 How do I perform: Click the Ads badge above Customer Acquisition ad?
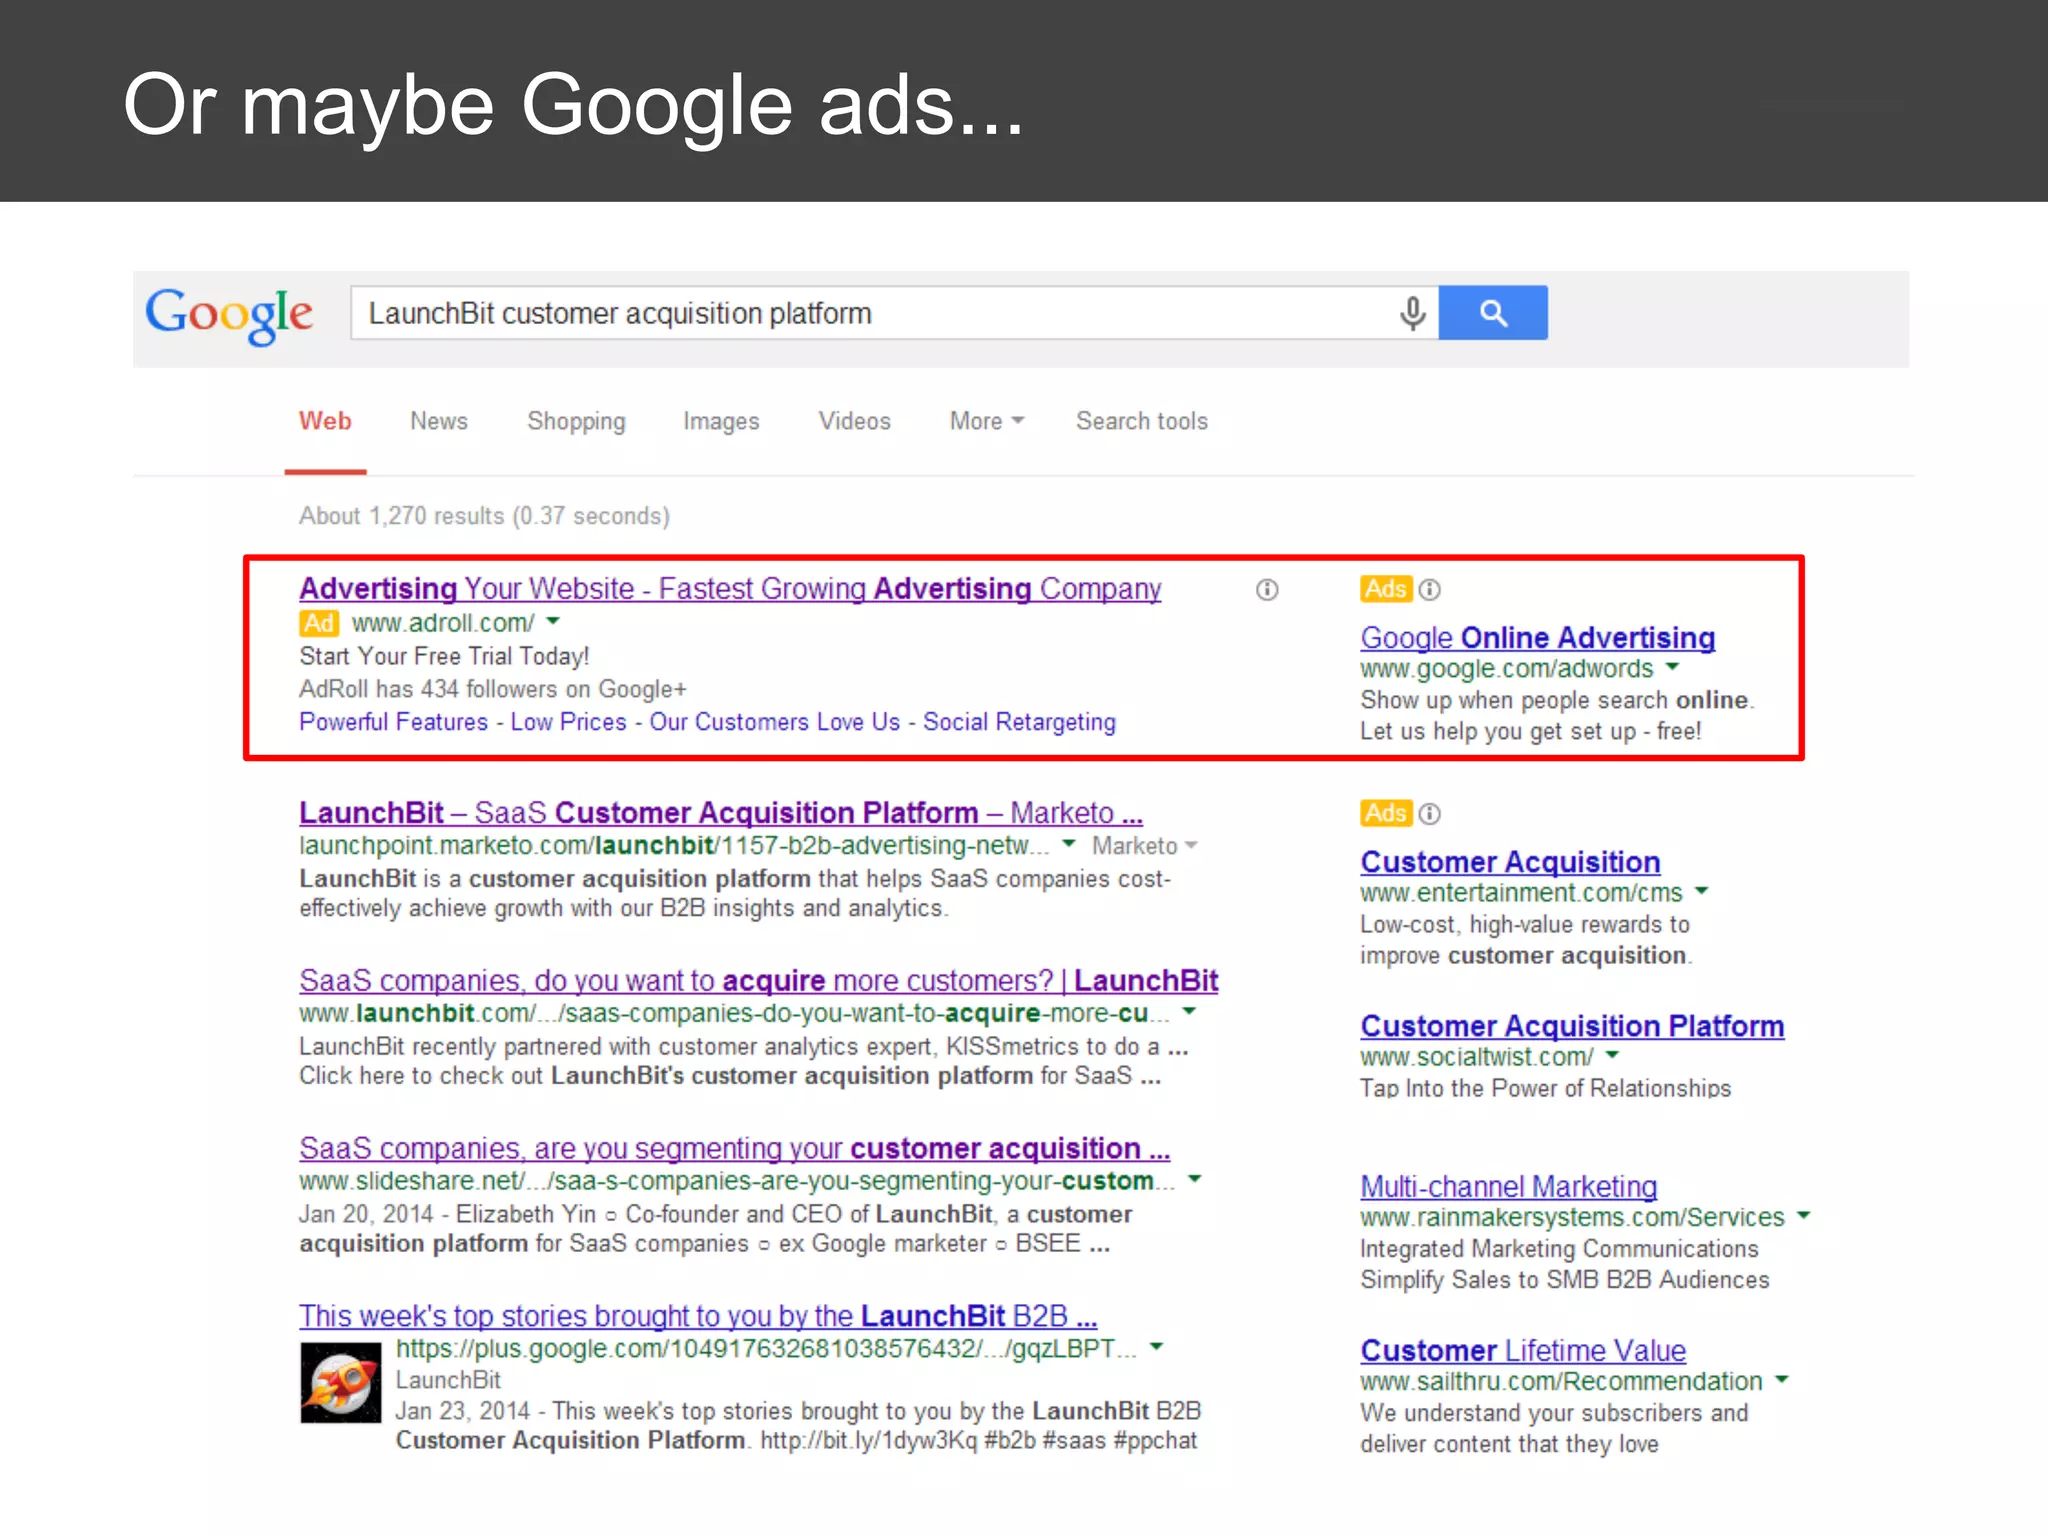click(x=1385, y=813)
